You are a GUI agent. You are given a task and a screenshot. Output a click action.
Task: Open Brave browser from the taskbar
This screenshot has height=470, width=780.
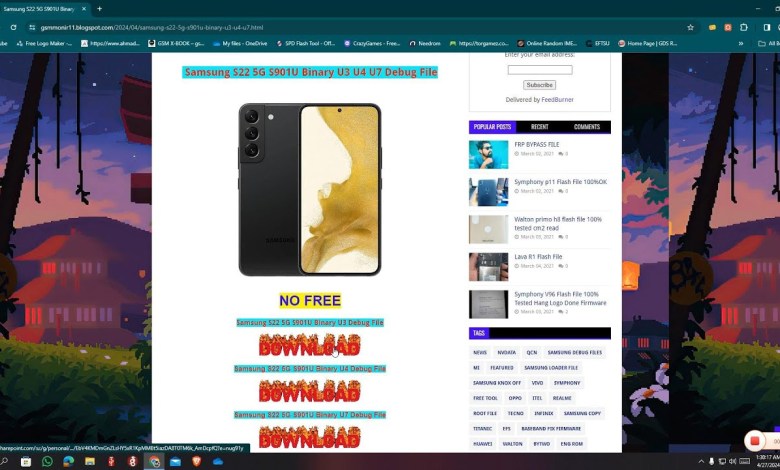point(196,462)
